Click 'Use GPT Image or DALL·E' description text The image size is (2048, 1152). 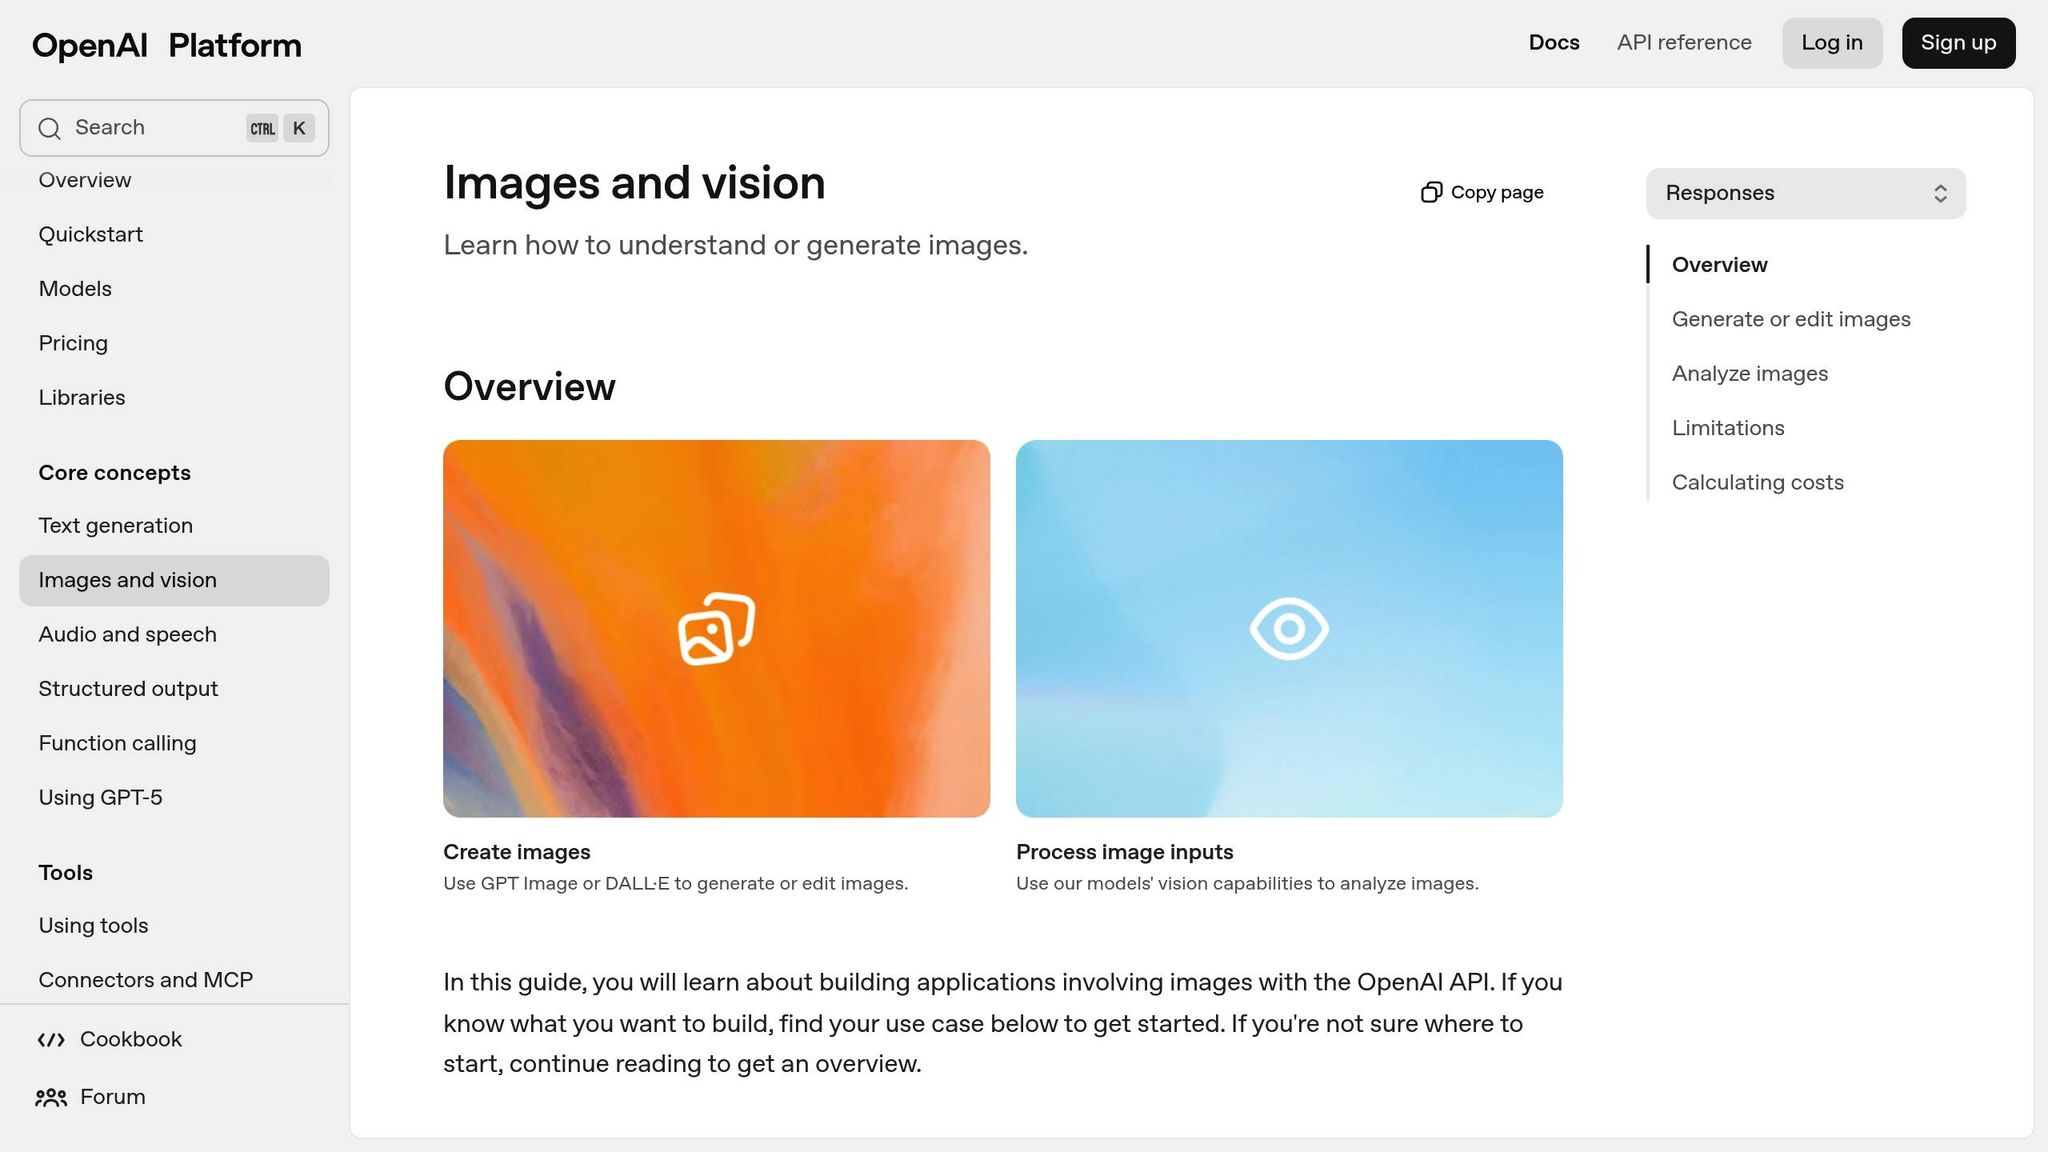pyautogui.click(x=676, y=884)
